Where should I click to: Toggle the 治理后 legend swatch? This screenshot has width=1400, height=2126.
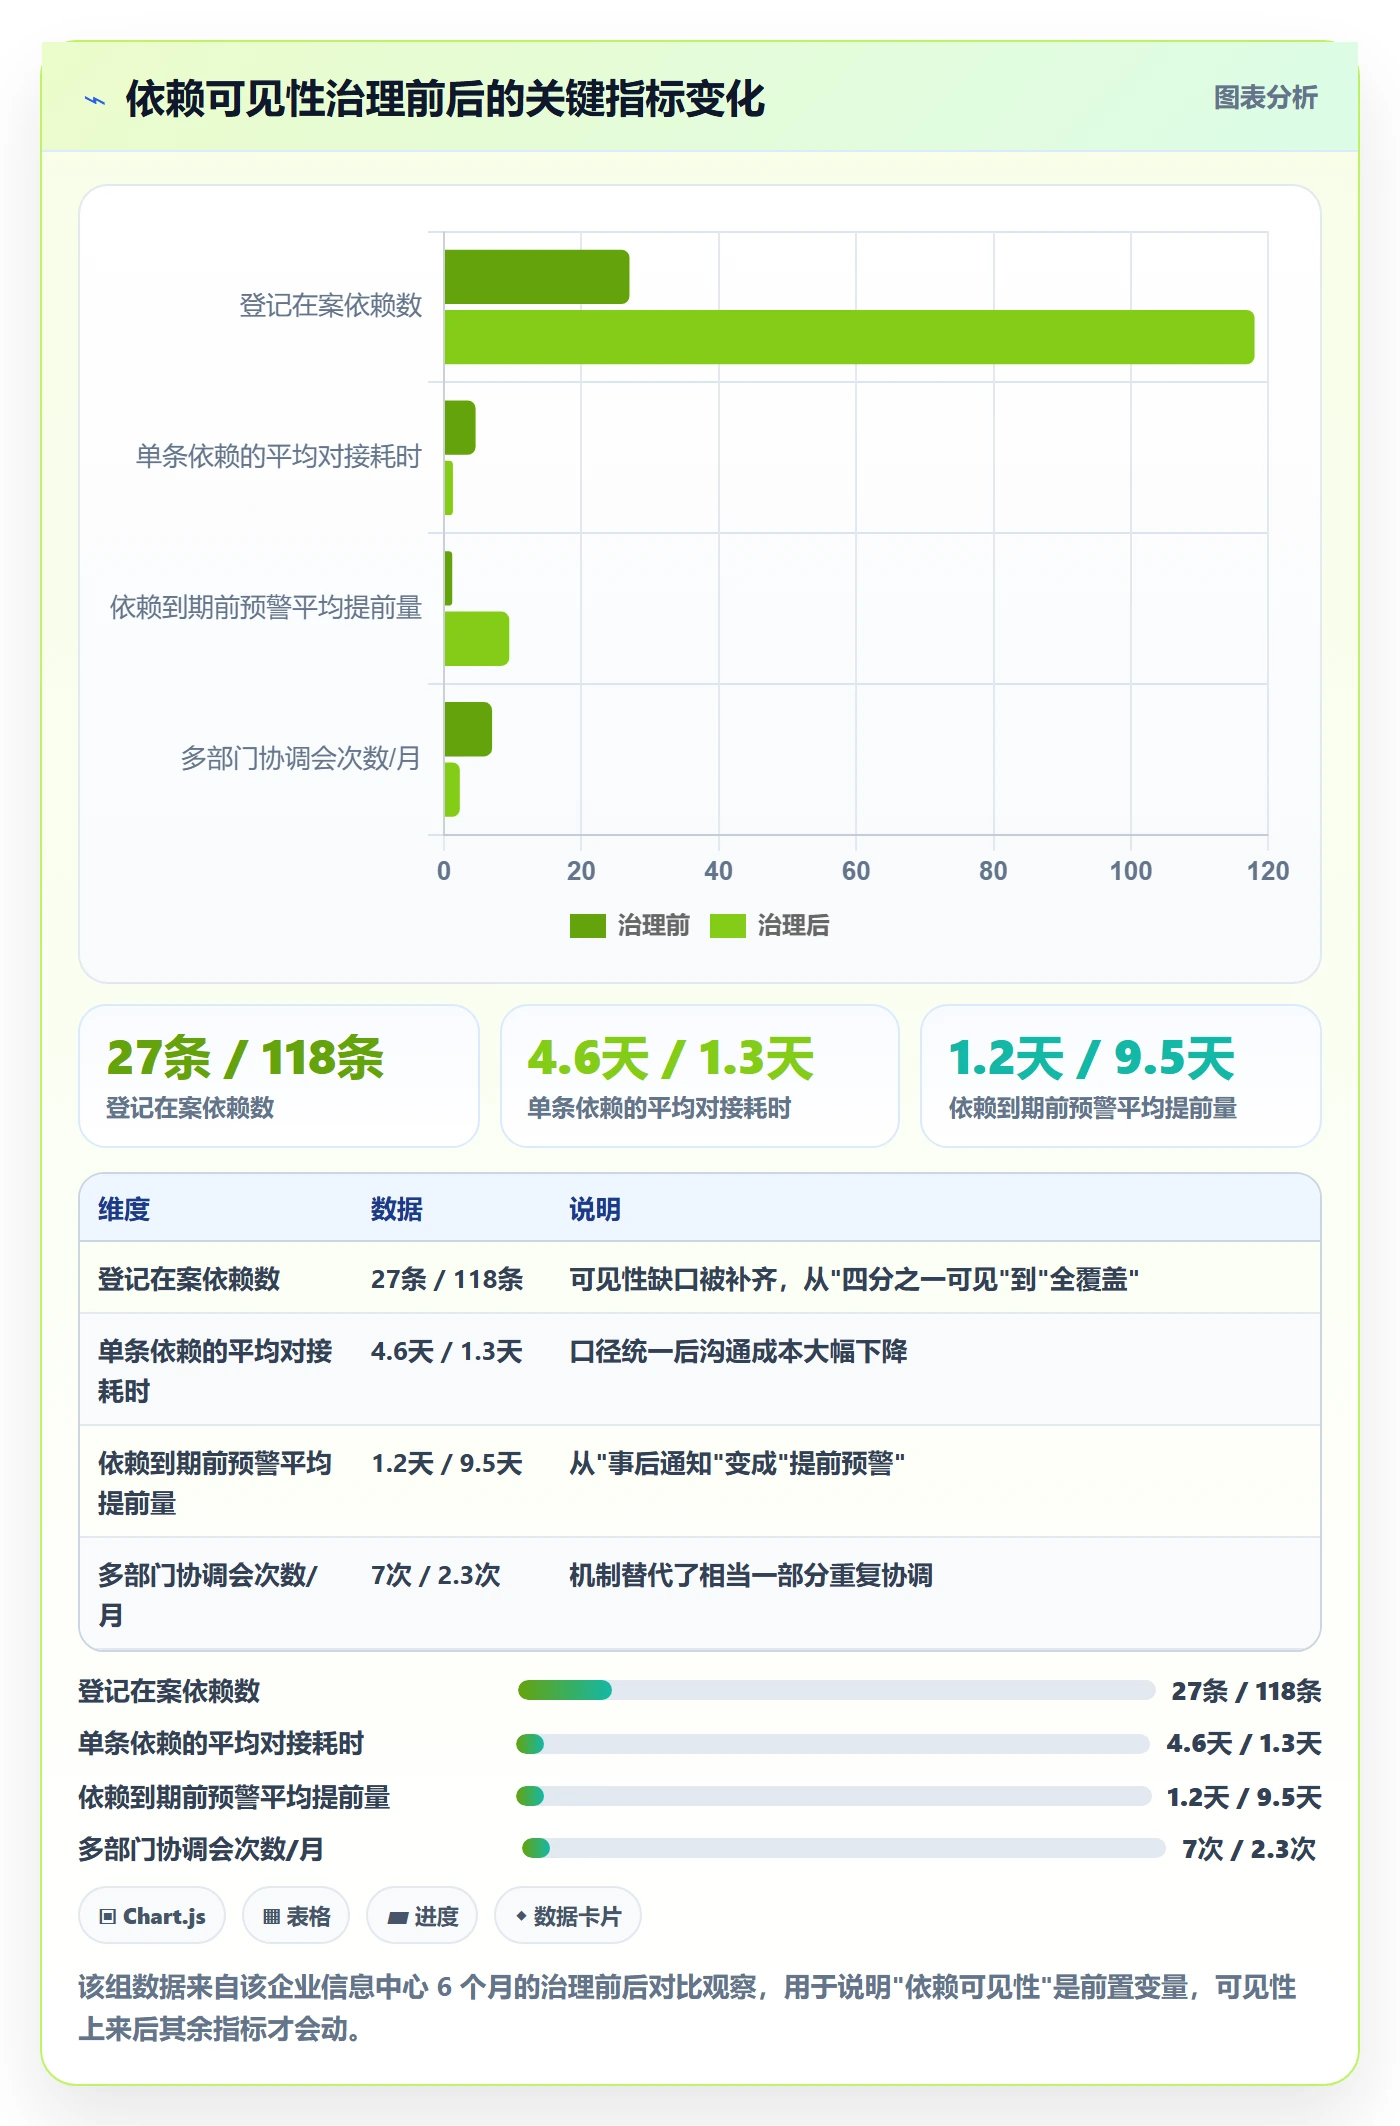tap(728, 926)
